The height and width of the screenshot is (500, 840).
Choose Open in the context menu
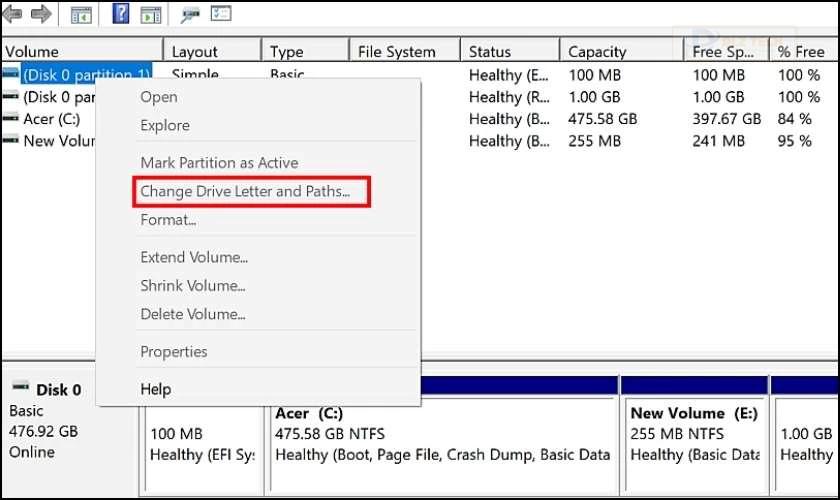[x=159, y=97]
